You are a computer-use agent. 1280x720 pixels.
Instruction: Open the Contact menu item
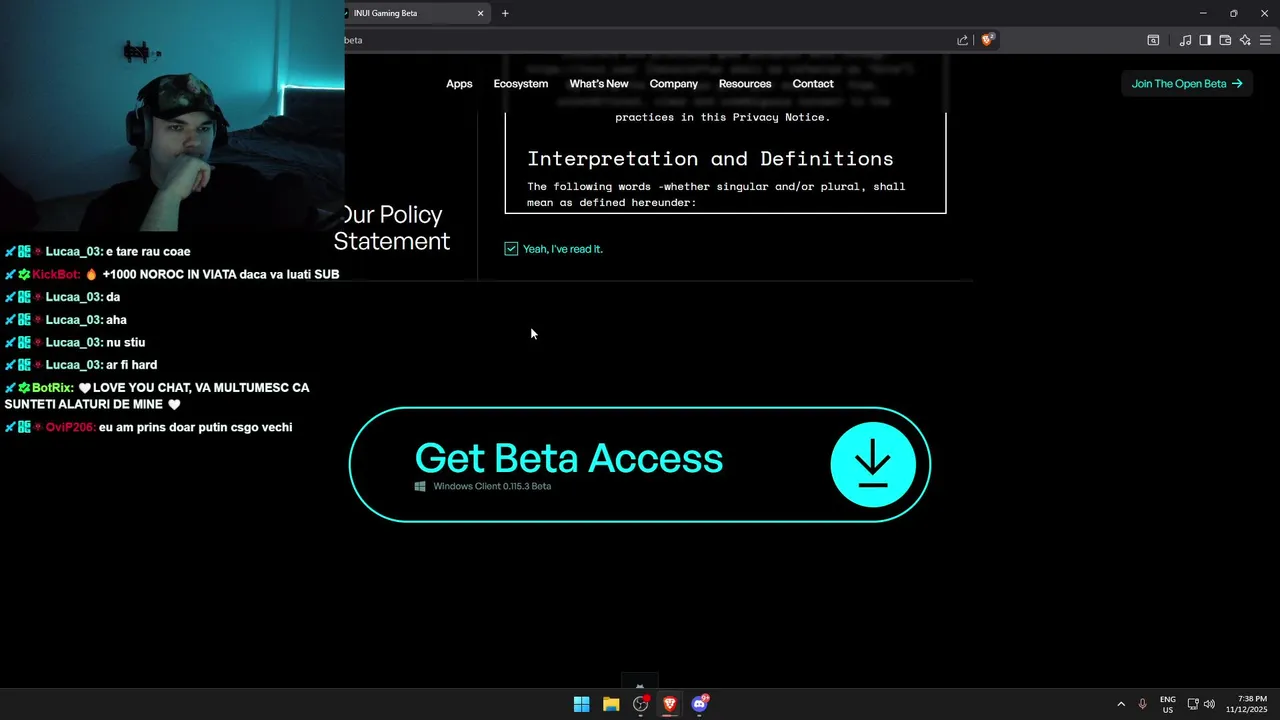tap(813, 84)
